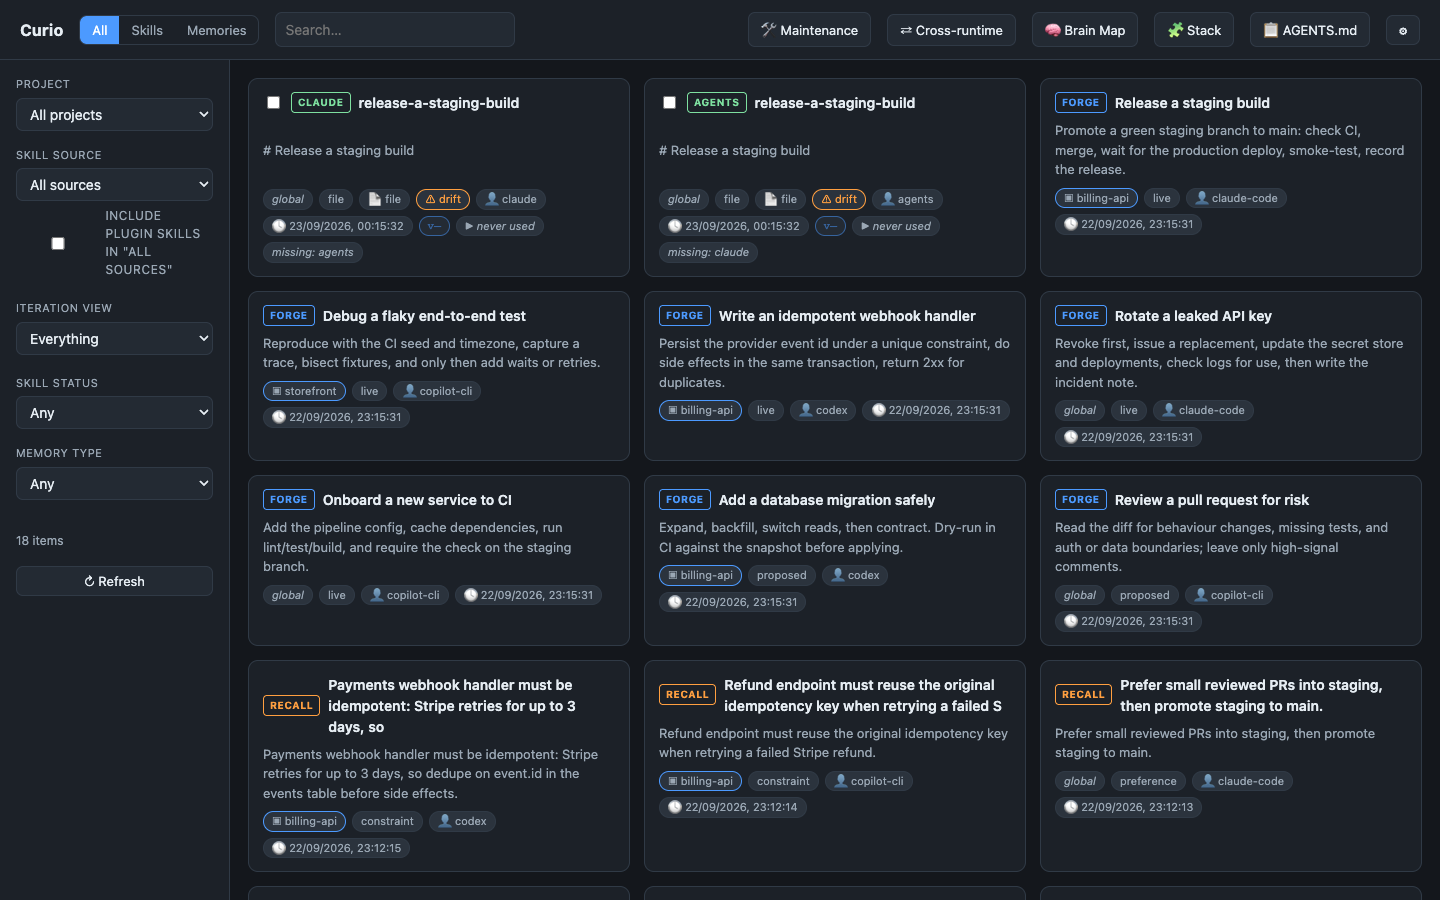Click the version badge on CLAUDE card
The image size is (1440, 900).
[x=434, y=226]
